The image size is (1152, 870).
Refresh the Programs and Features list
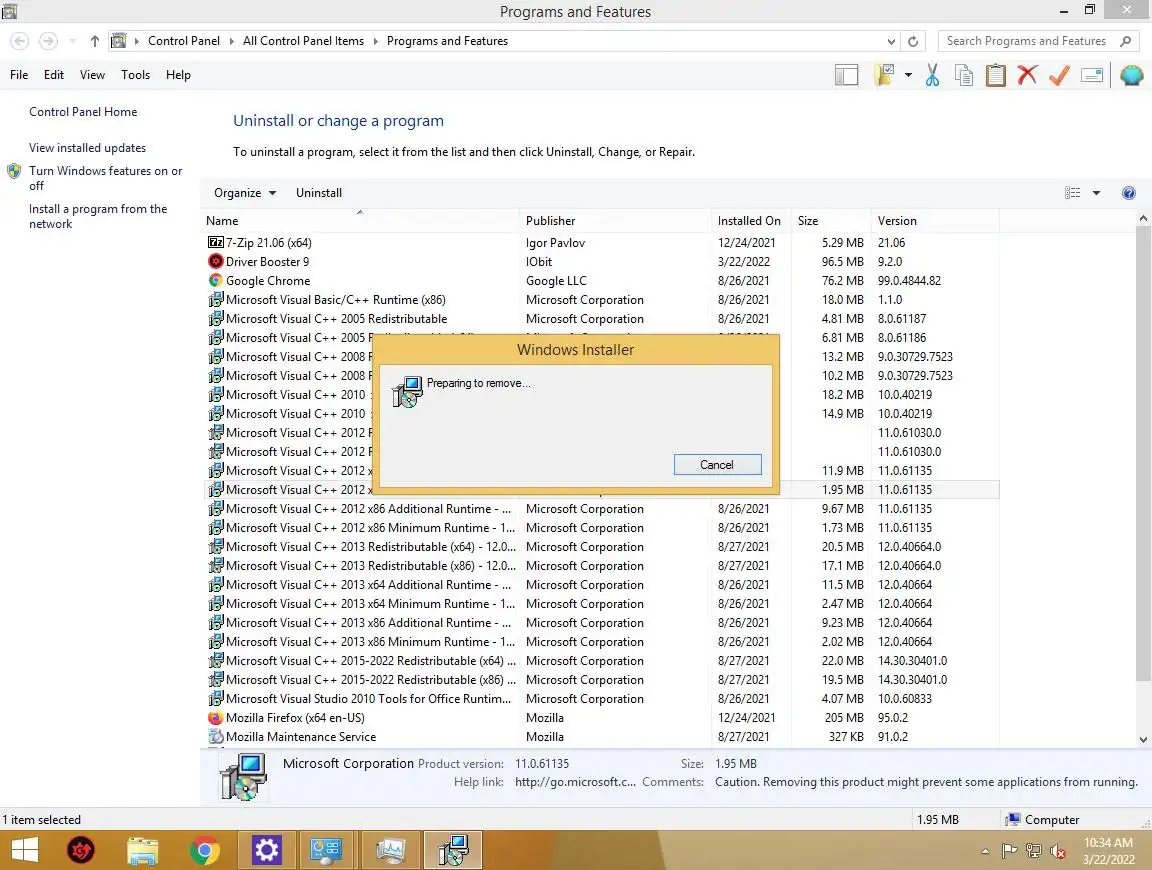[913, 41]
